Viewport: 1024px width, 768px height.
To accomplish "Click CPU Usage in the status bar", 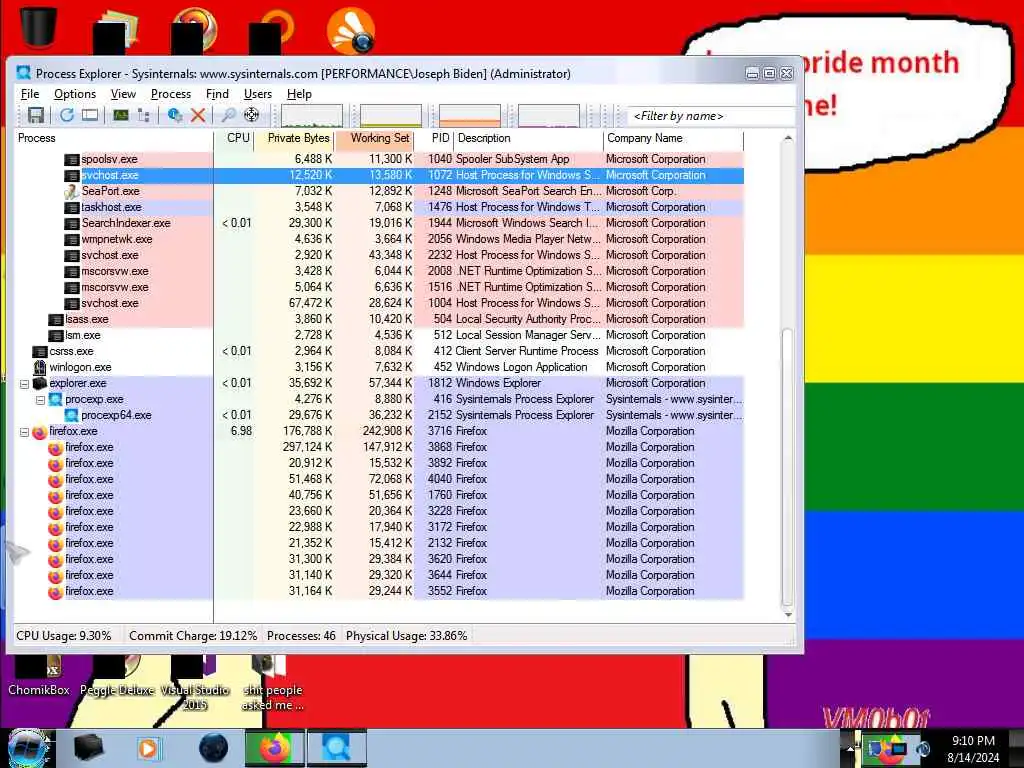I will [64, 636].
